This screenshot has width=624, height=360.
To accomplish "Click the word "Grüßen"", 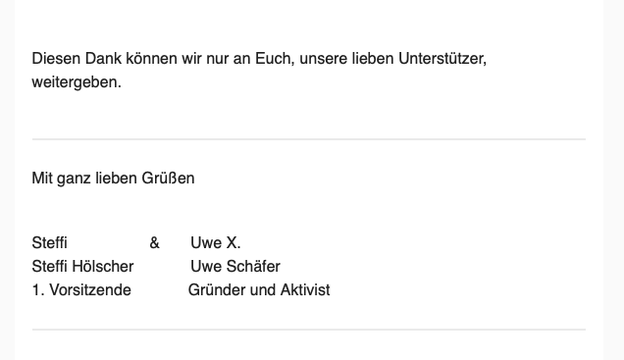I will [168, 178].
